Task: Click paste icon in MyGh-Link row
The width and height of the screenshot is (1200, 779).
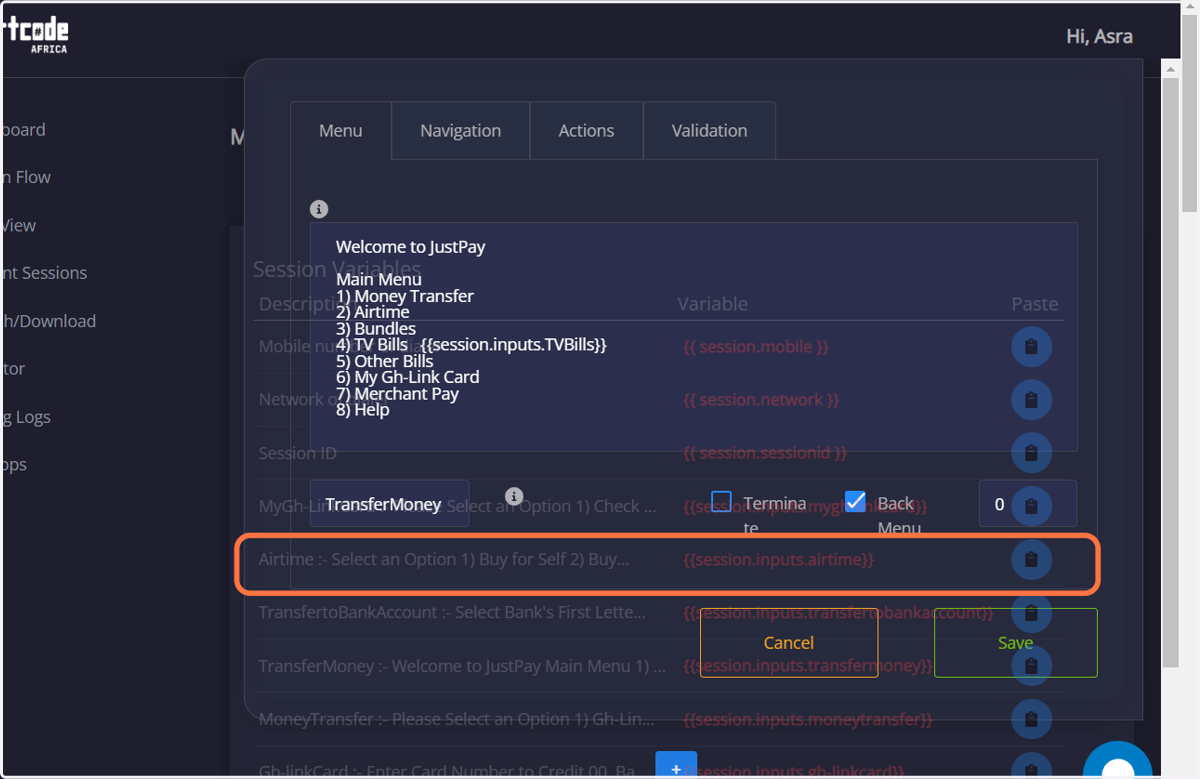Action: [1031, 506]
